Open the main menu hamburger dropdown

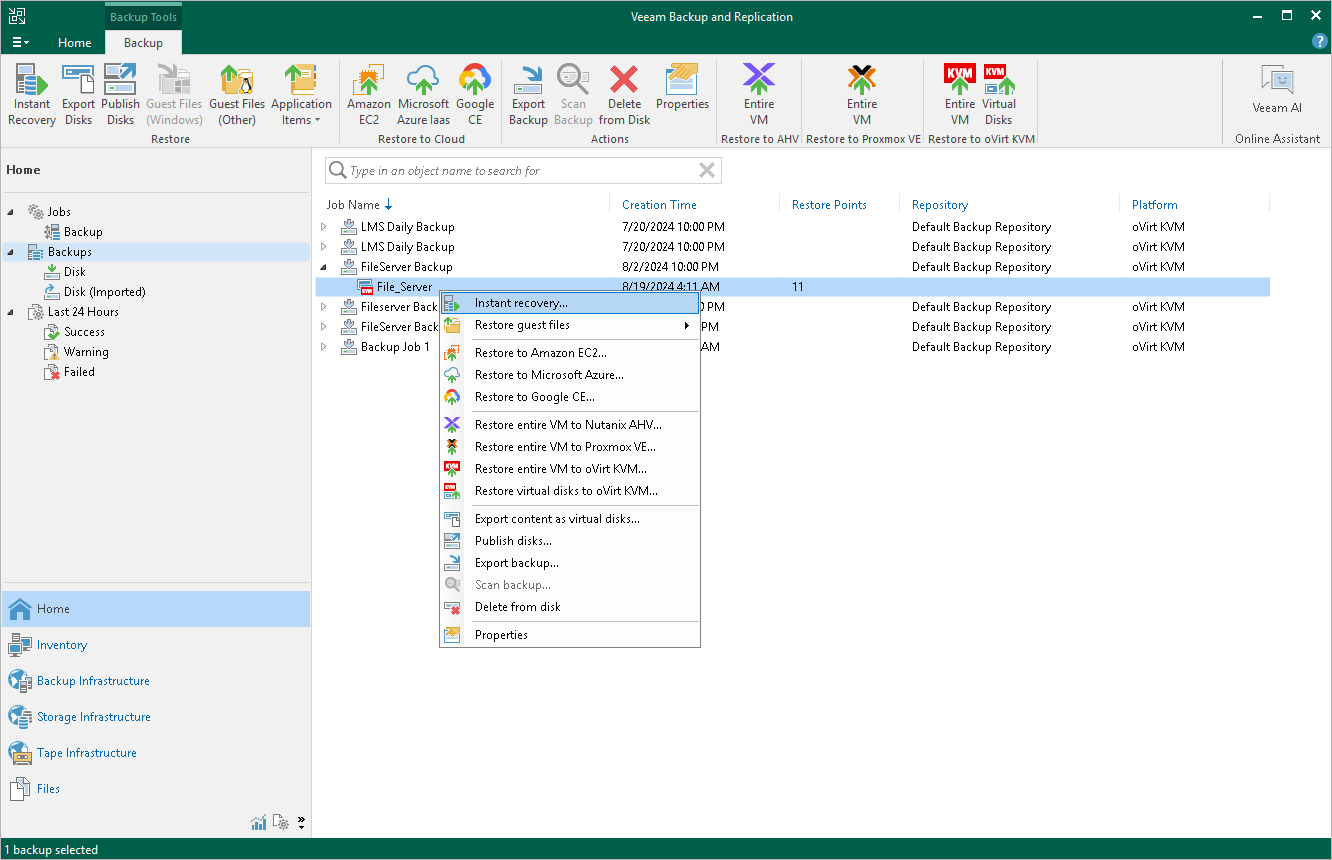coord(20,43)
